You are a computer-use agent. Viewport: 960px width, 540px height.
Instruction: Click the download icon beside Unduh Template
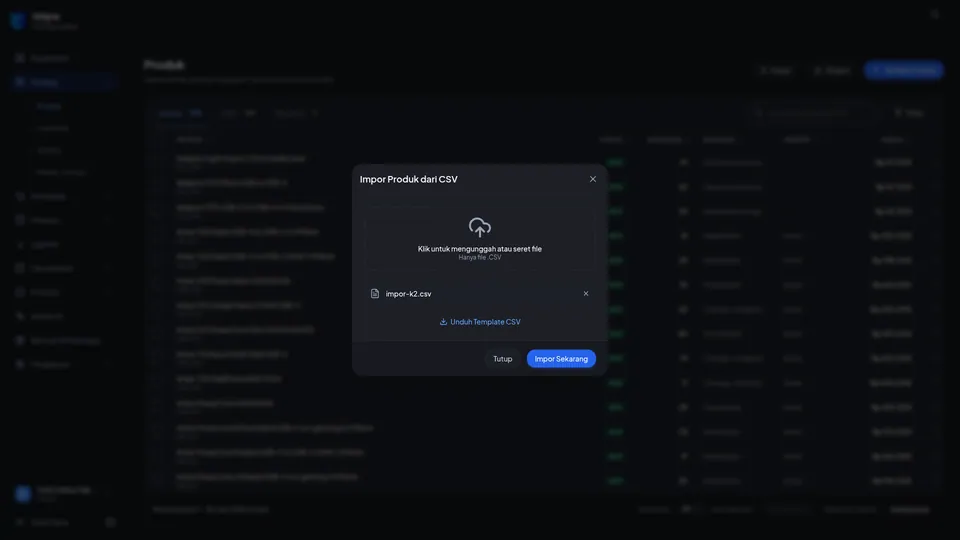(443, 321)
